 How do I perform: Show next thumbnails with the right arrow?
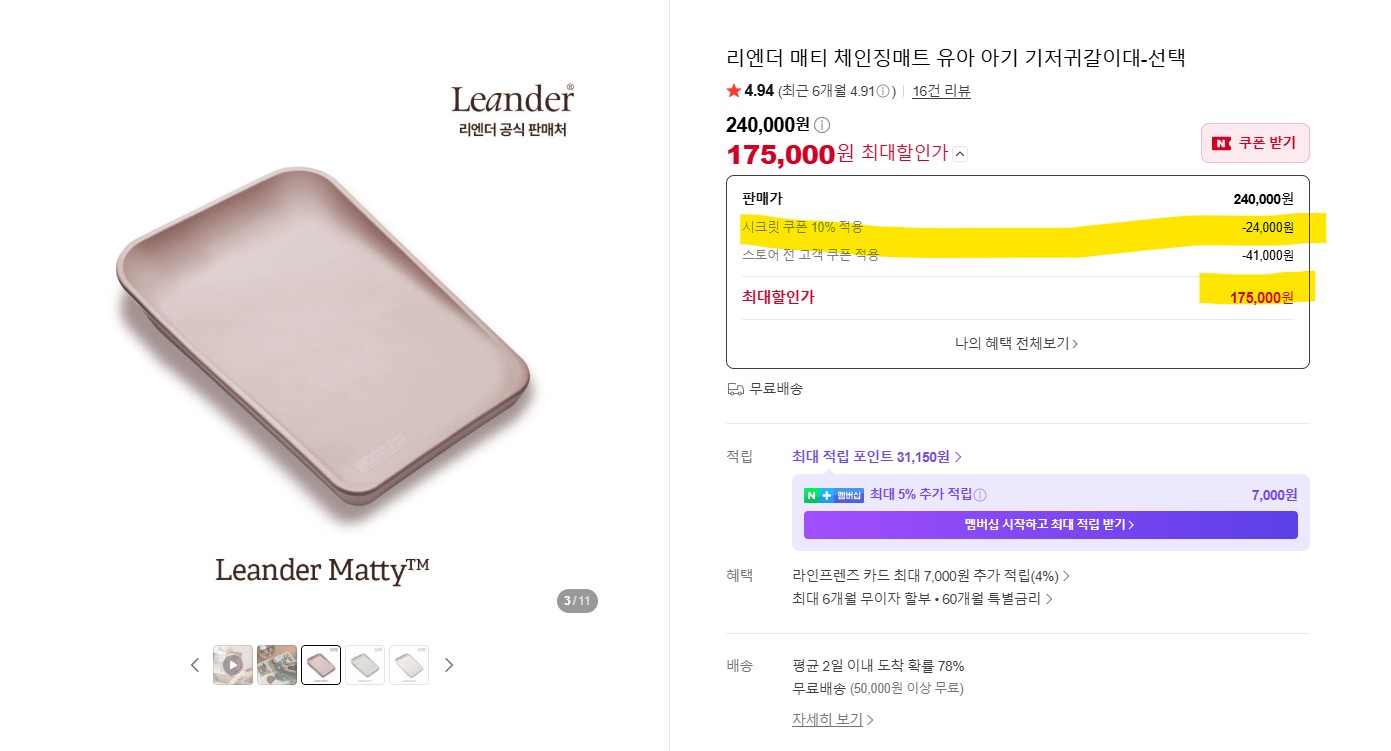coord(449,665)
